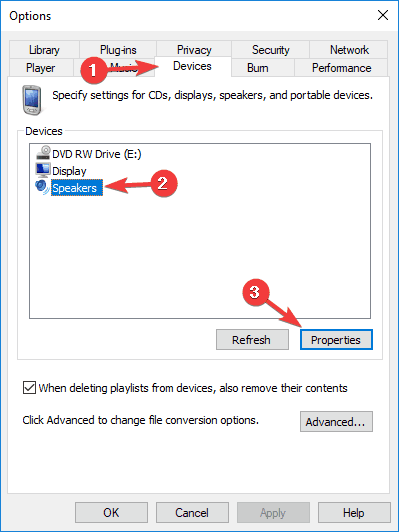
Task: Click the Speakers device icon
Action: (43, 187)
